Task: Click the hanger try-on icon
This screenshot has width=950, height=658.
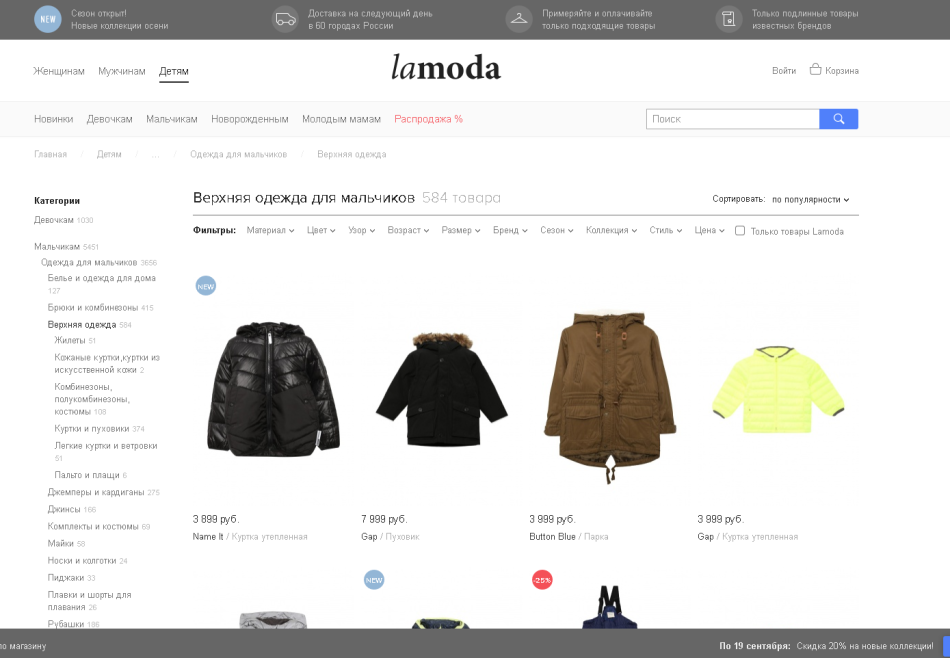Action: [519, 19]
